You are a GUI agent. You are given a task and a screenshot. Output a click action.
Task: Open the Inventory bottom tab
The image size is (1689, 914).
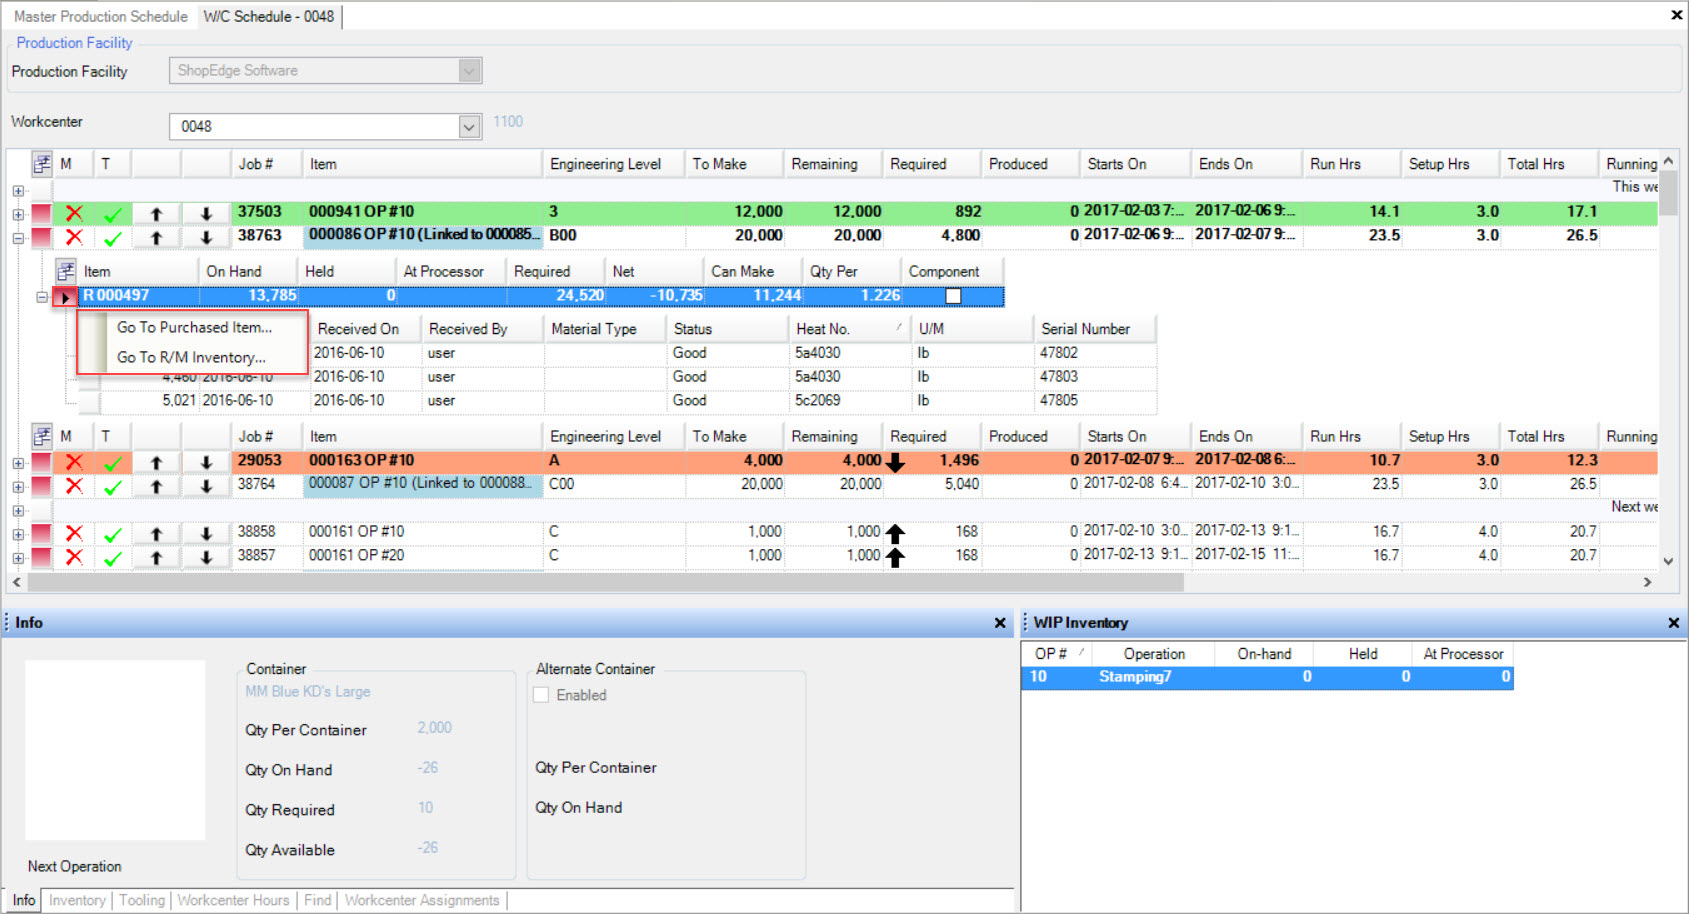(77, 900)
